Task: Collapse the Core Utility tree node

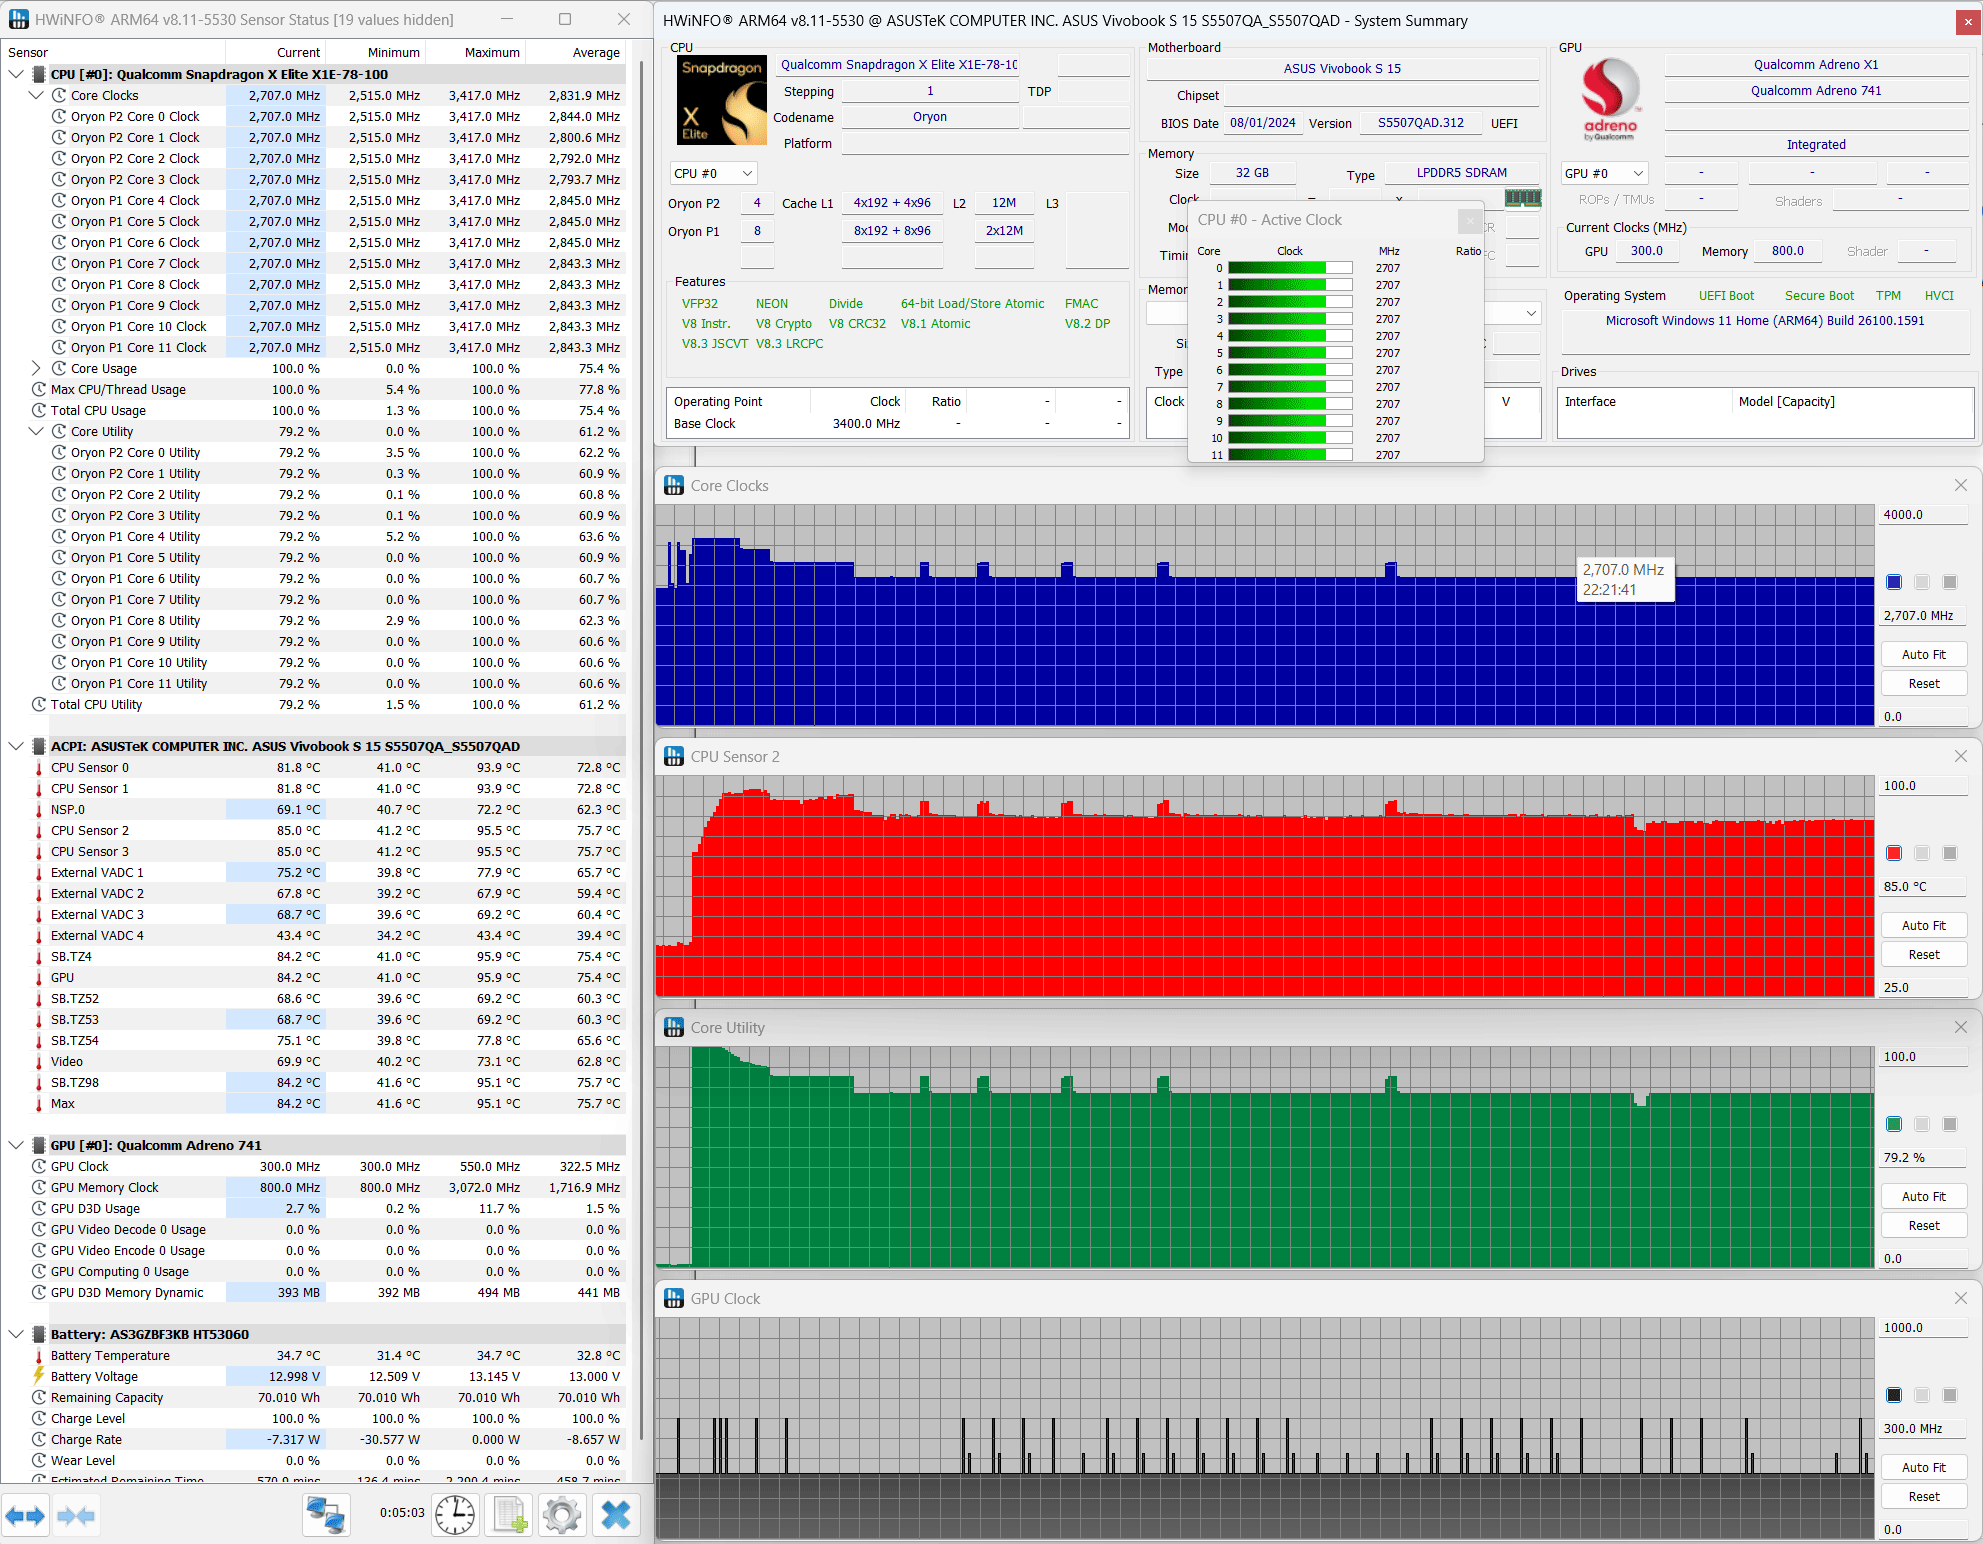Action: [36, 431]
